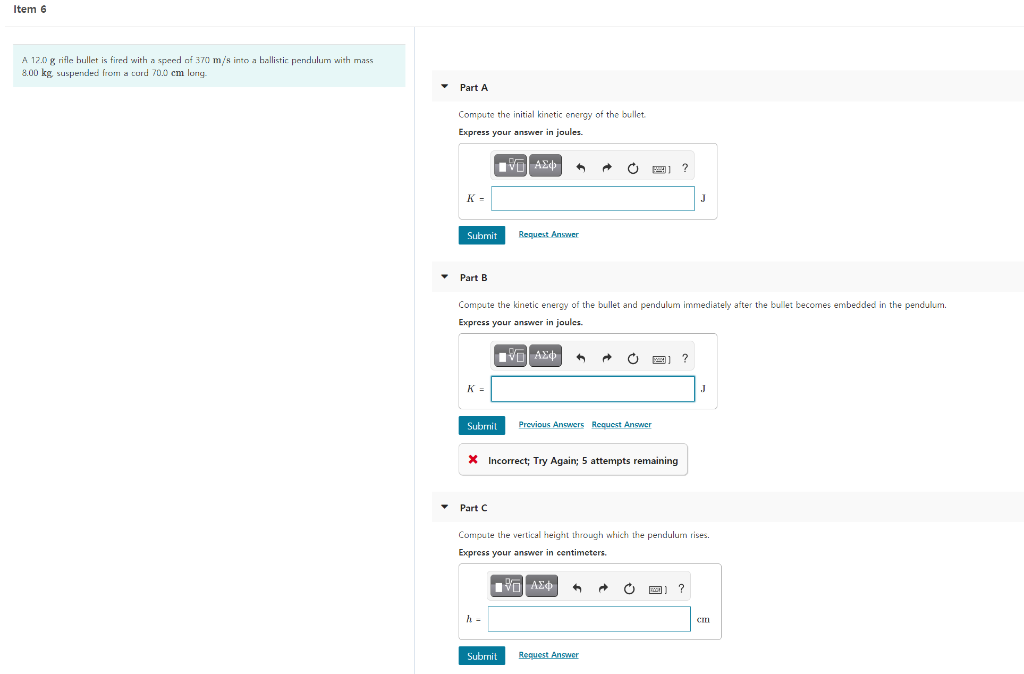Collapse the Part B section triangle
The width and height of the screenshot is (1024, 674).
tap(445, 277)
